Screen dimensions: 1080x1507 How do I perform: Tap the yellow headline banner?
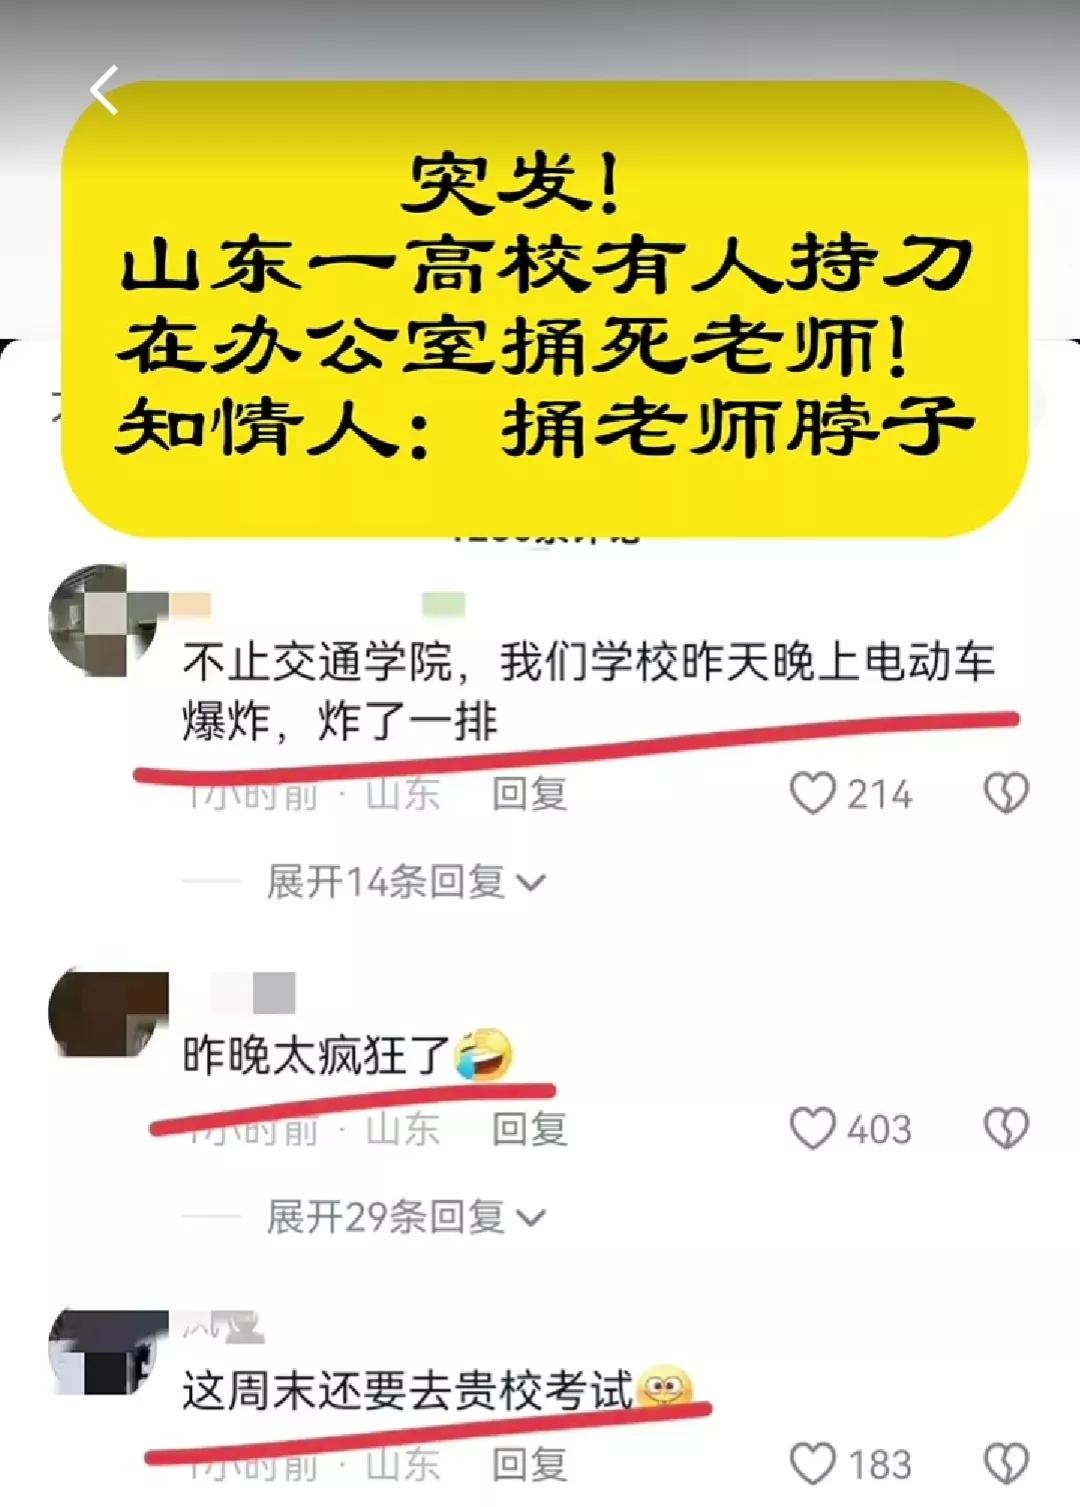[545, 310]
